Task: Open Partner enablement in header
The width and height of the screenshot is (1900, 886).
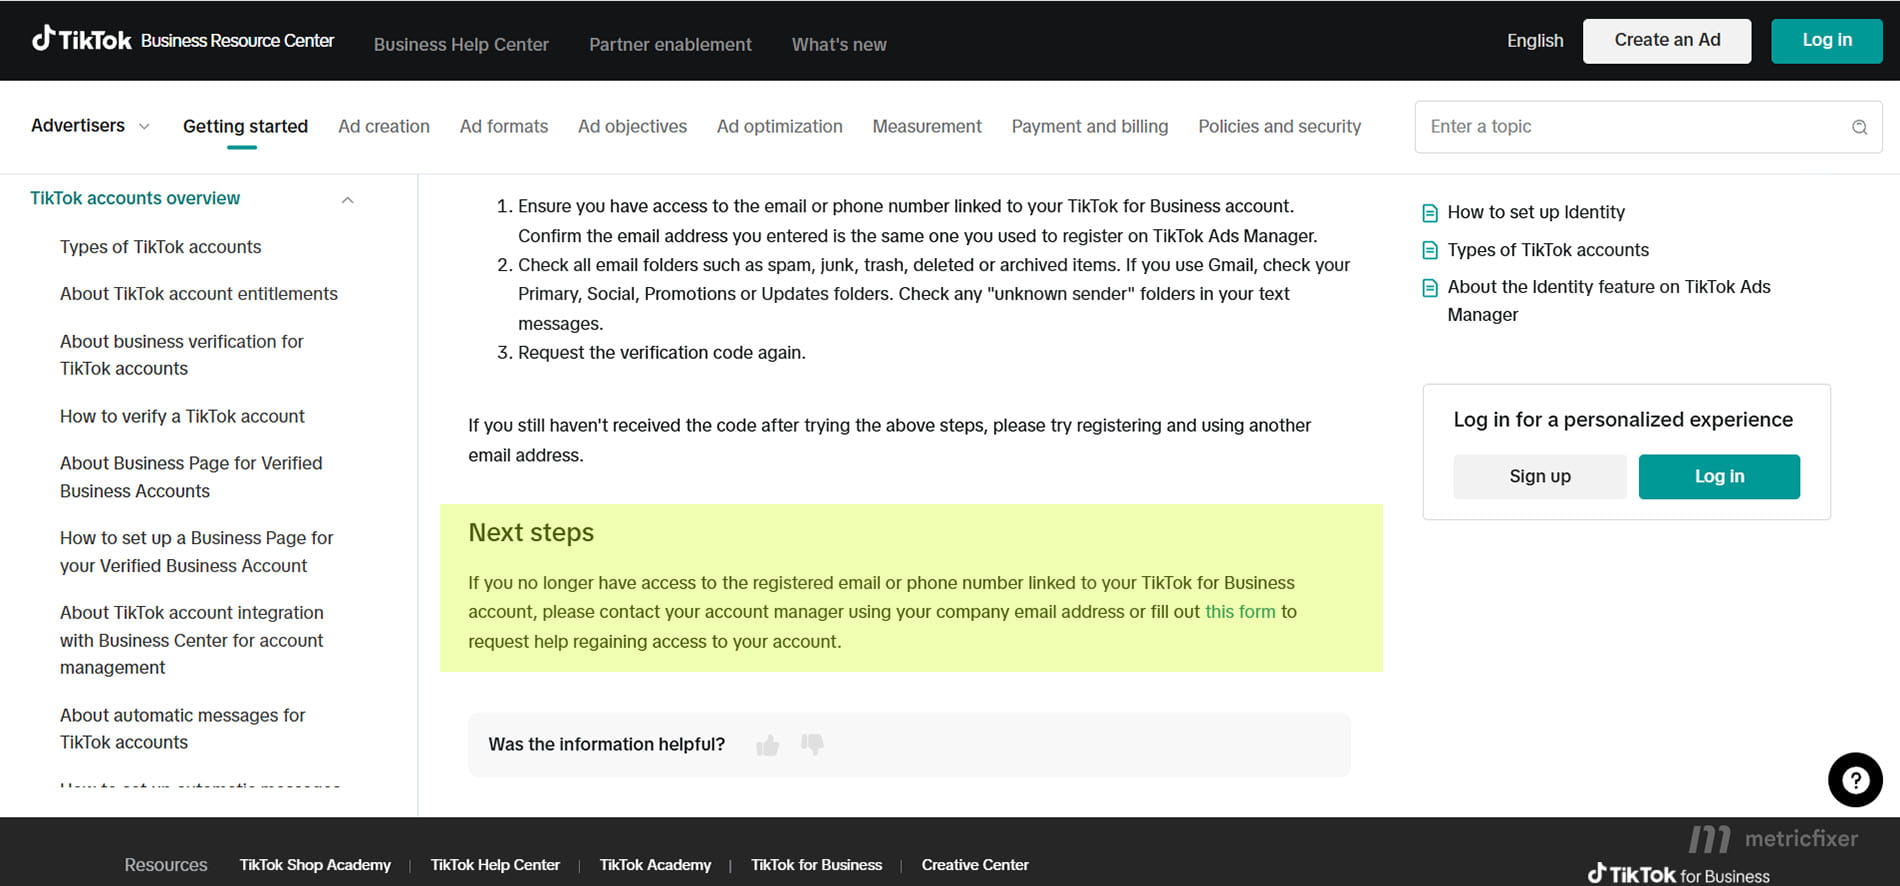Action: point(670,45)
